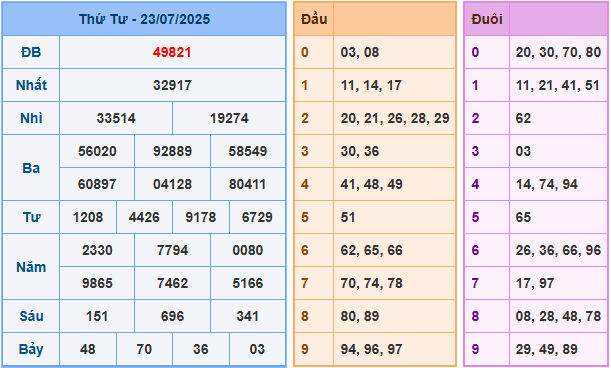Click Đầu row values '11, 14, 17'
The height and width of the screenshot is (368, 611).
coord(371,85)
